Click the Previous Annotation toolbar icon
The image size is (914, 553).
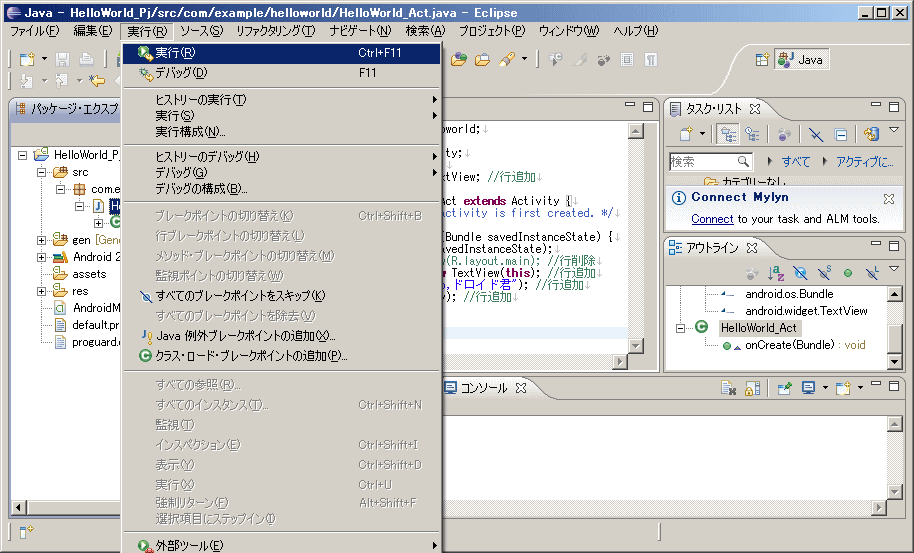click(x=61, y=80)
